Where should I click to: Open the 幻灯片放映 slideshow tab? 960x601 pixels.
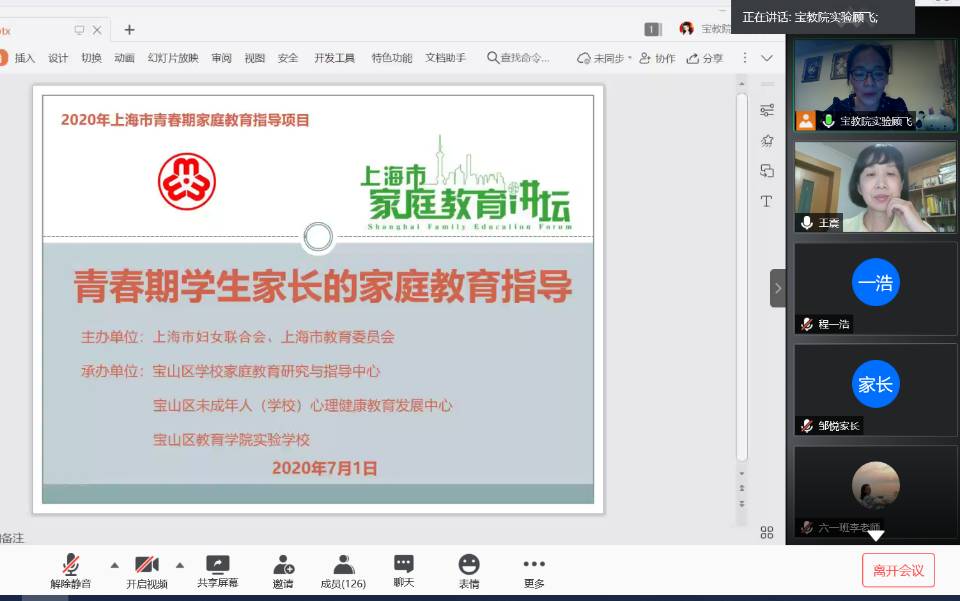[173, 58]
